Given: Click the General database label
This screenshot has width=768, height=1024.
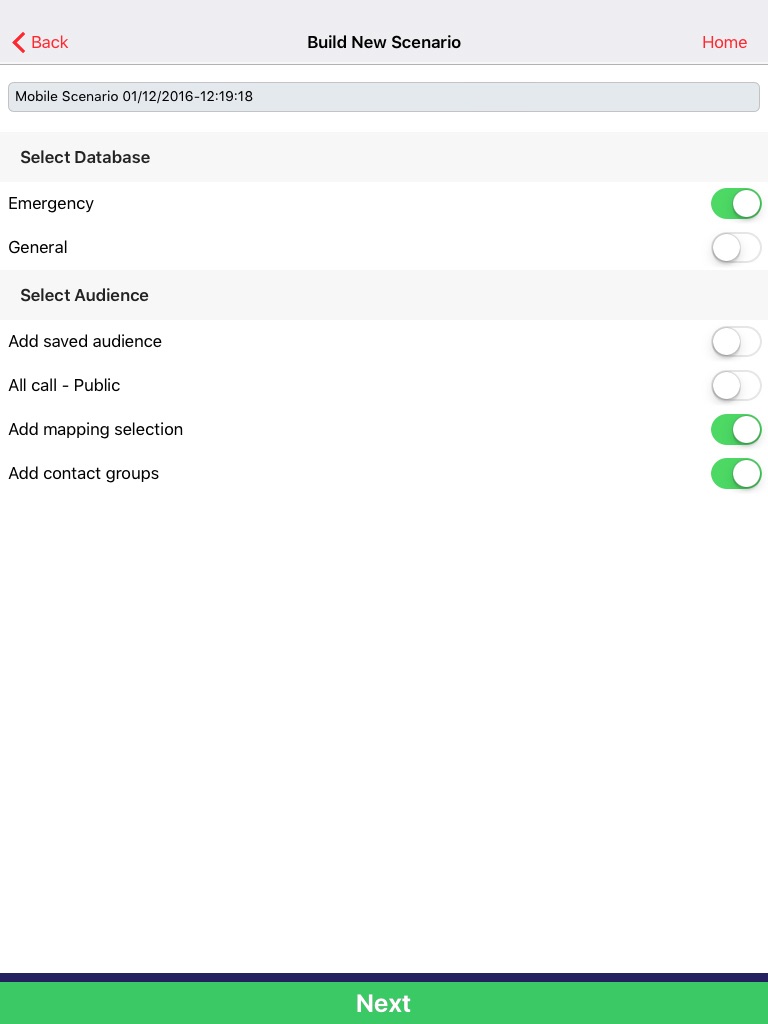Looking at the screenshot, I should pos(38,247).
